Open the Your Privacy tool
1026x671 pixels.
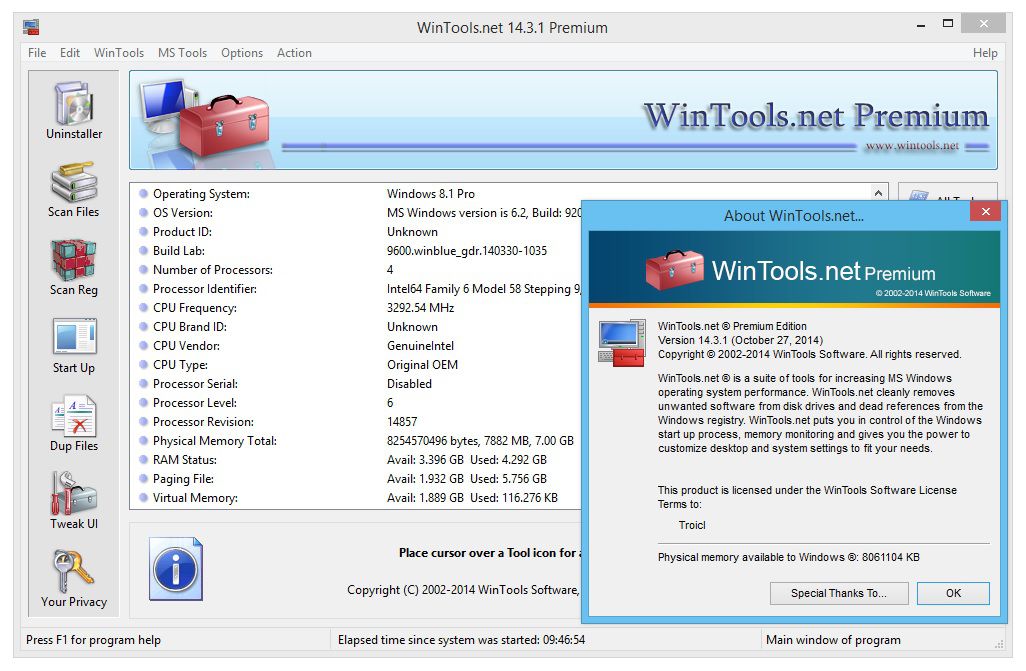pos(74,578)
